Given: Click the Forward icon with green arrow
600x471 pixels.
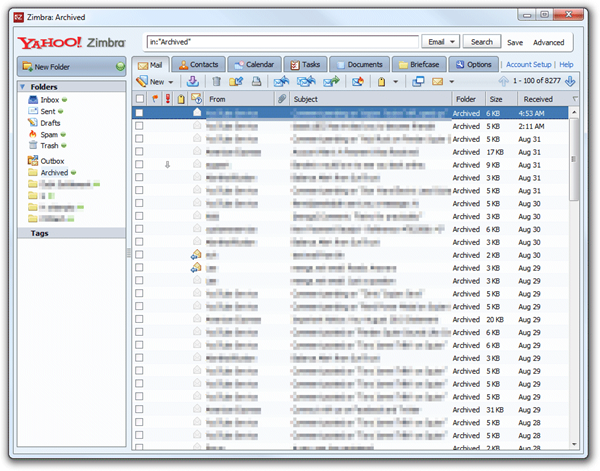Looking at the screenshot, I should coord(331,81).
